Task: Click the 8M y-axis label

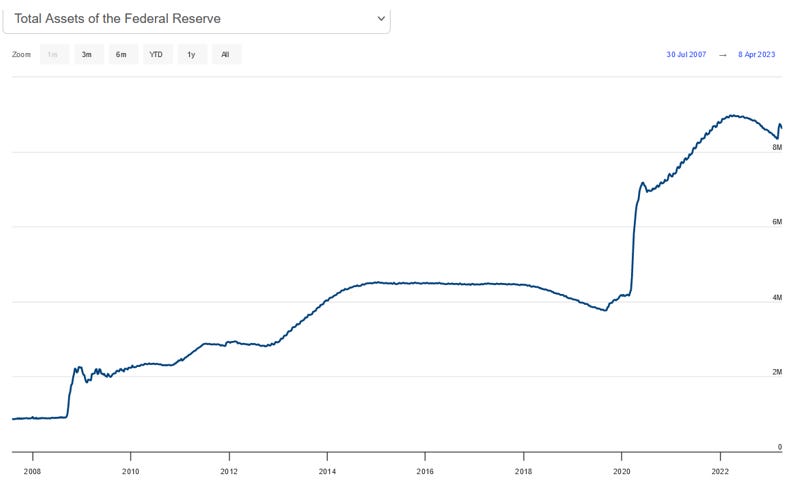Action: click(777, 147)
